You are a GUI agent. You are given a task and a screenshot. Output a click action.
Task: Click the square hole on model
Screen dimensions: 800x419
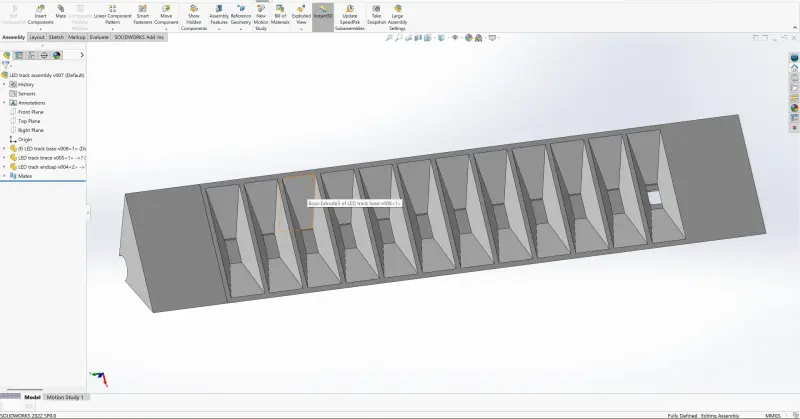[x=654, y=198]
